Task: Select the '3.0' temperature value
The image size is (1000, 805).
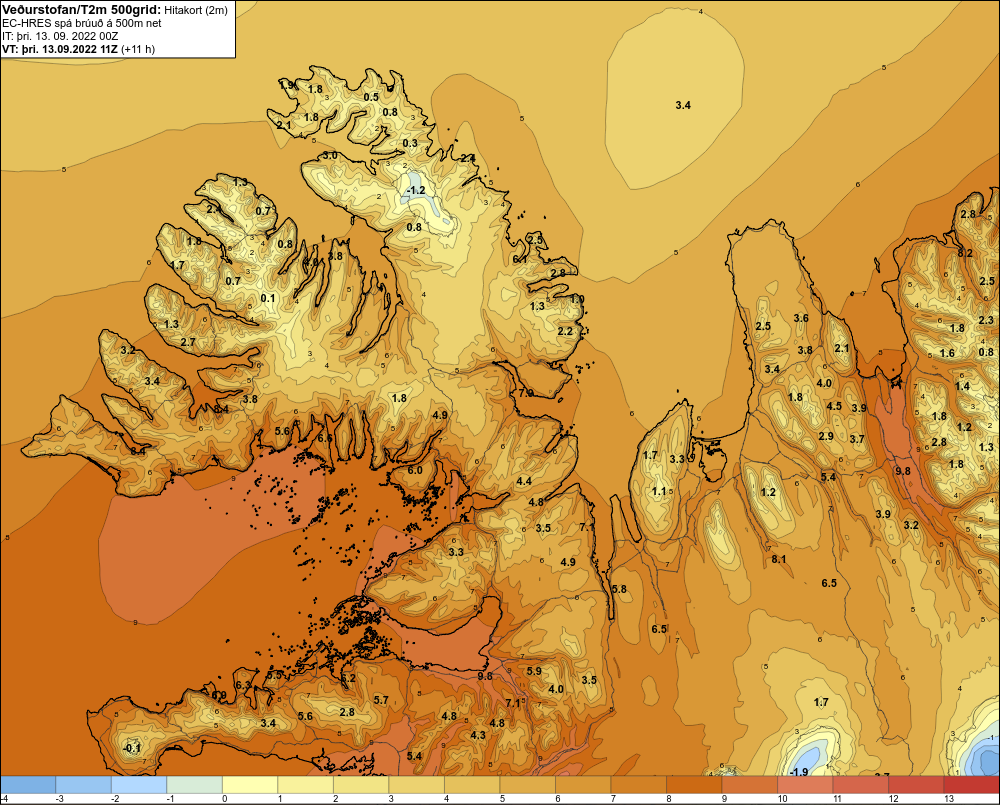Action: click(x=330, y=155)
